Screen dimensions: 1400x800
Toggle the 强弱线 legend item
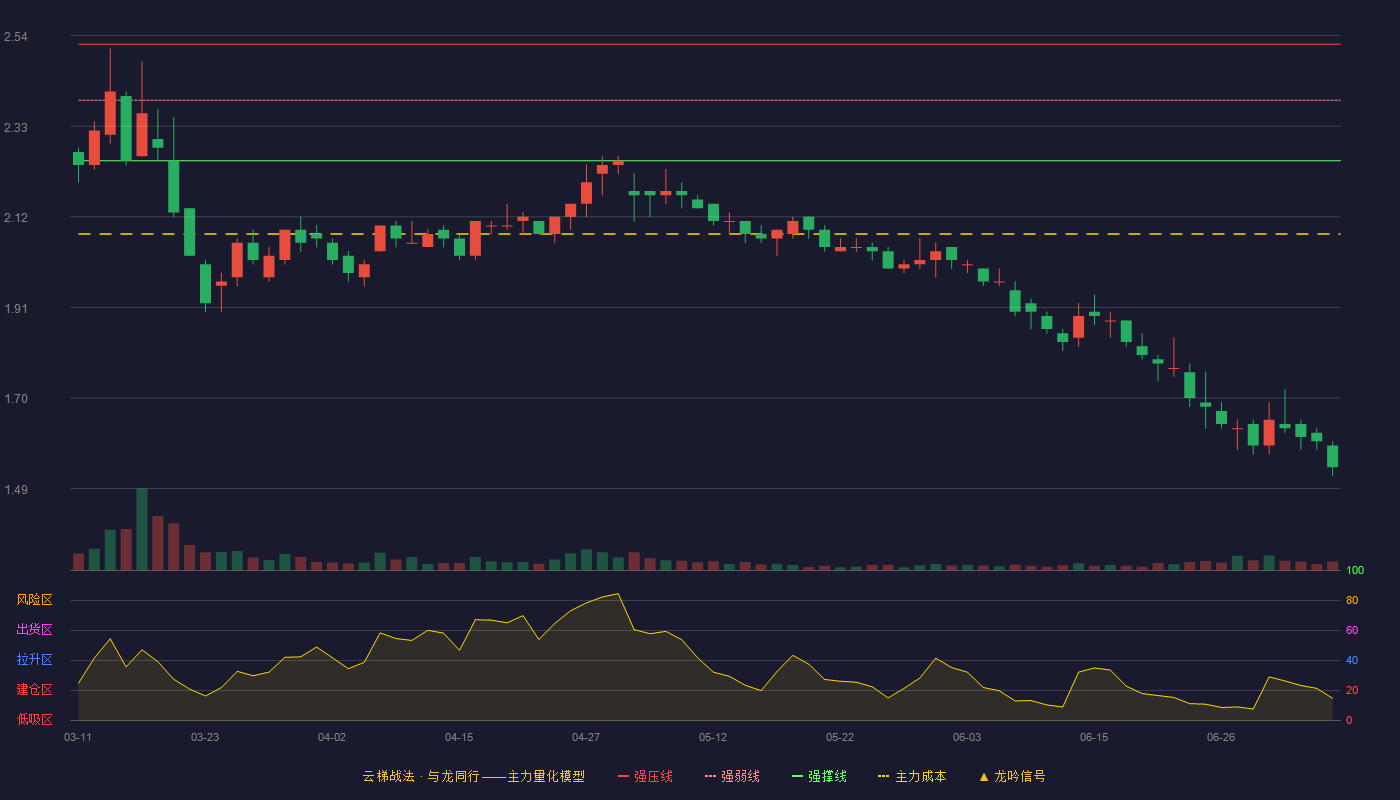732,776
